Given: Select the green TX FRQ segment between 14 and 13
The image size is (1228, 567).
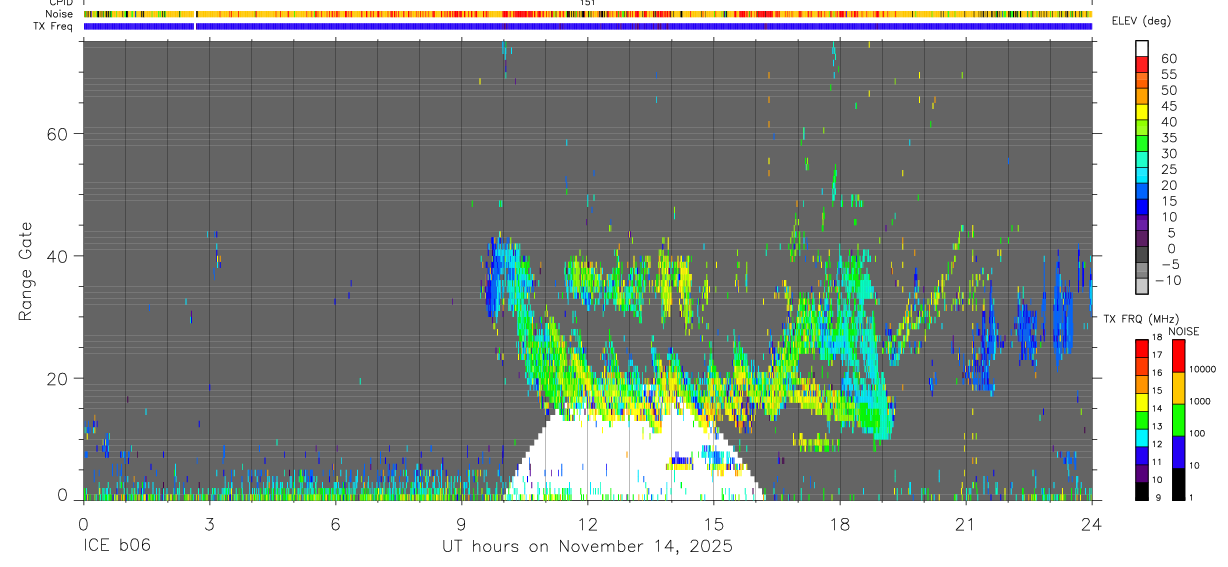Looking at the screenshot, I should (1141, 420).
